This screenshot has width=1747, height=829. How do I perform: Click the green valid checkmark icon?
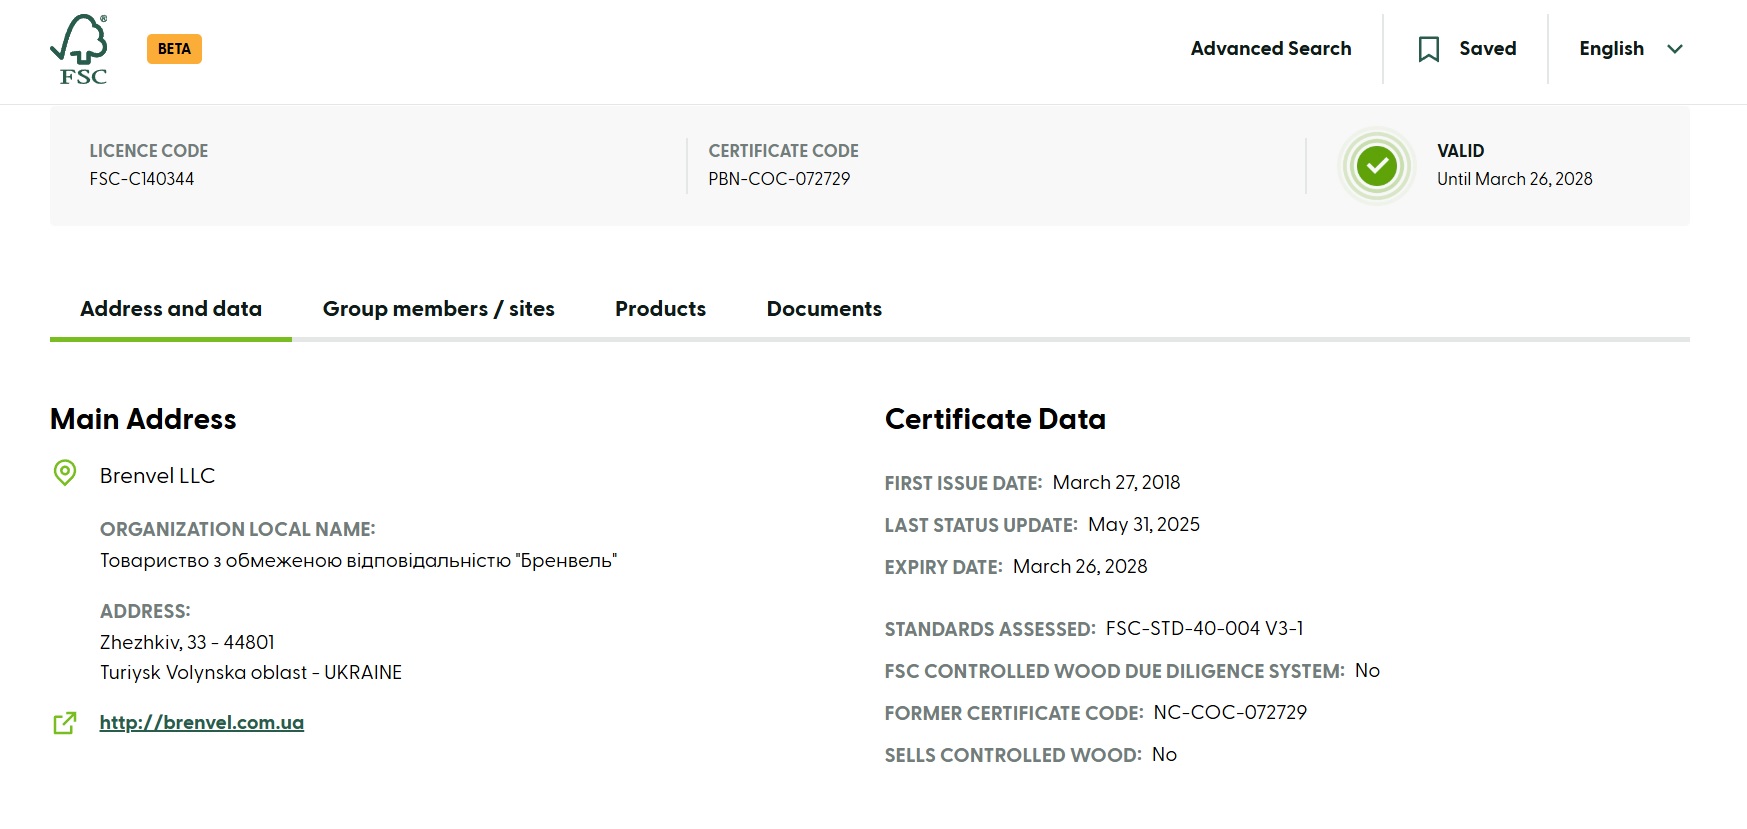(1377, 166)
